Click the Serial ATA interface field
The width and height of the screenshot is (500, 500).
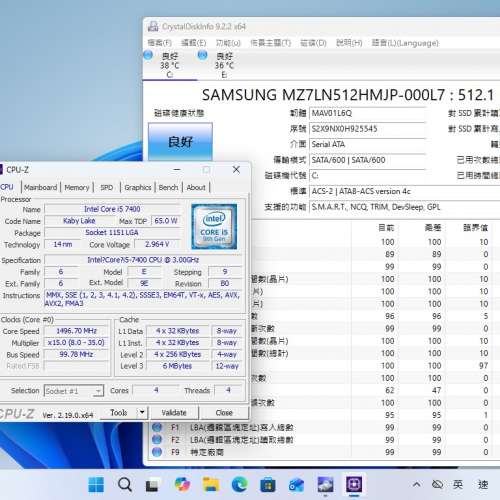coord(367,144)
